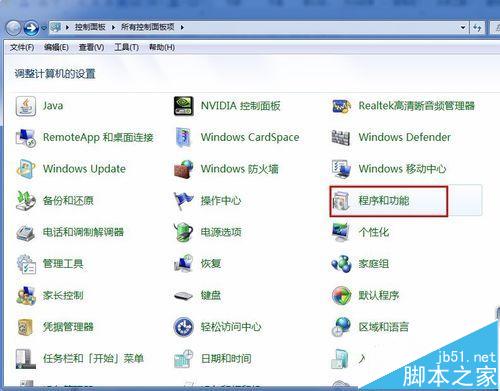Click the RemoteApp 和桌面连接 icon
Viewport: 500px width, 391px height.
(x=26, y=137)
